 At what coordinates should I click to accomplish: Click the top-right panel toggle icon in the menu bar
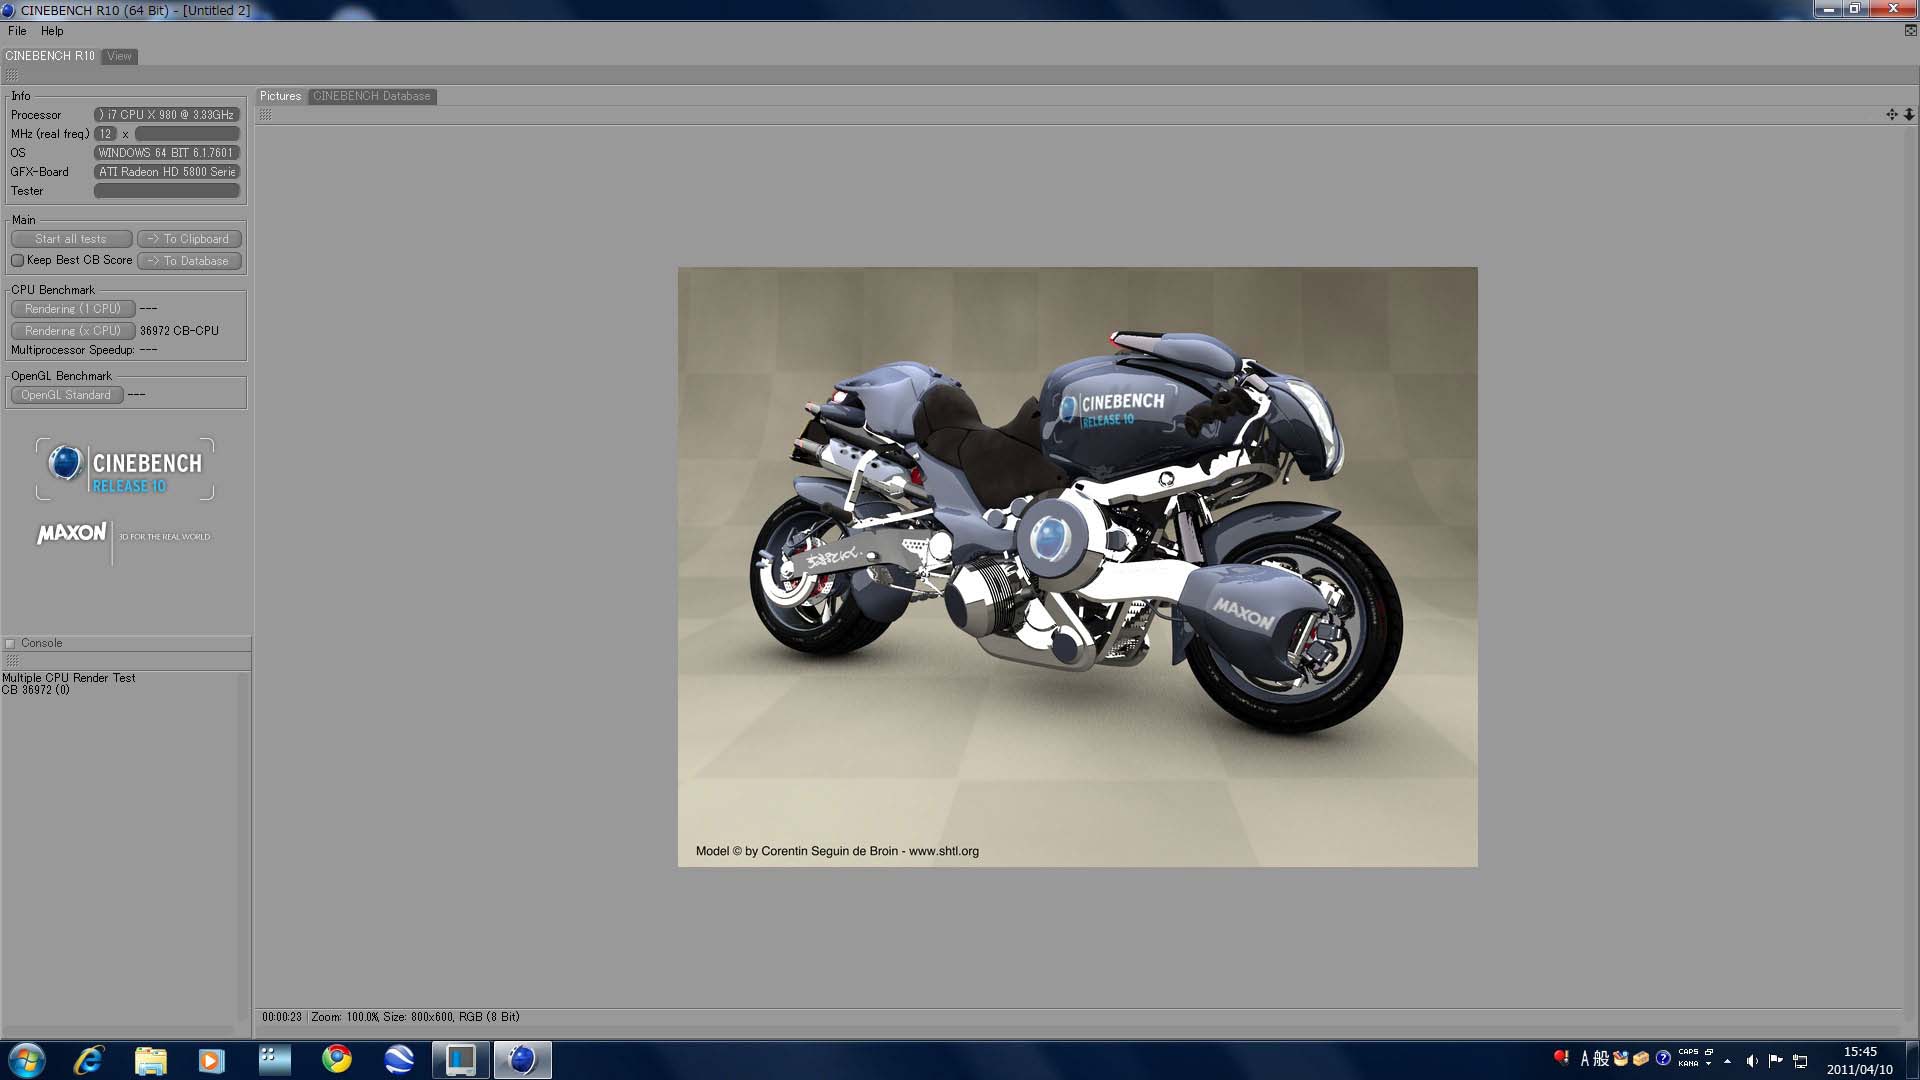(1910, 31)
